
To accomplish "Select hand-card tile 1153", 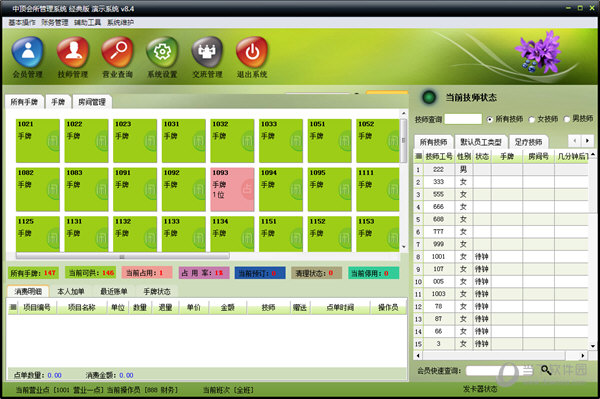I will click(378, 234).
